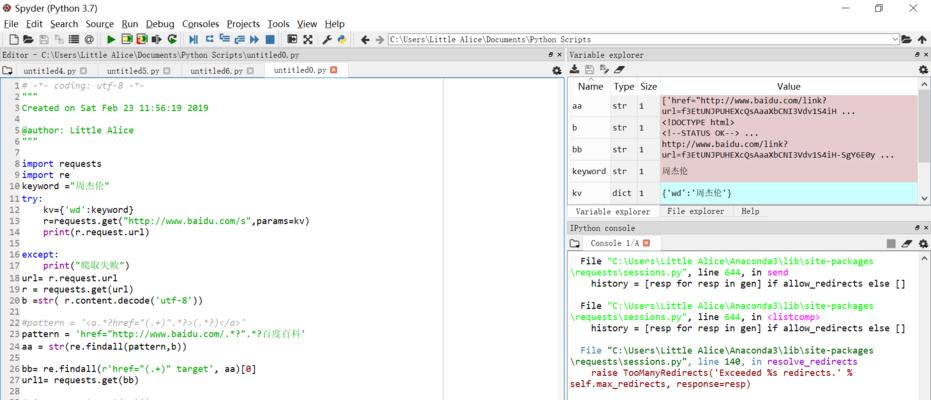This screenshot has width=931, height=400.
Task: Import data in Variable explorer
Action: click(x=574, y=69)
